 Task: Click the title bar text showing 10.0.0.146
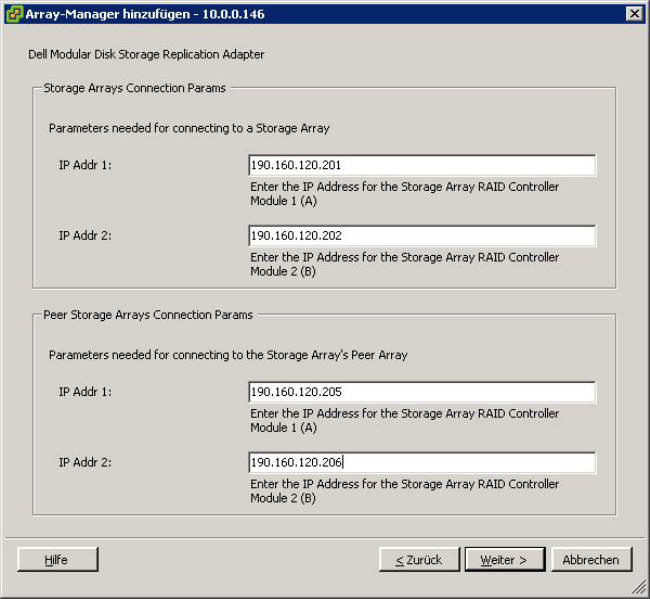coord(208,13)
